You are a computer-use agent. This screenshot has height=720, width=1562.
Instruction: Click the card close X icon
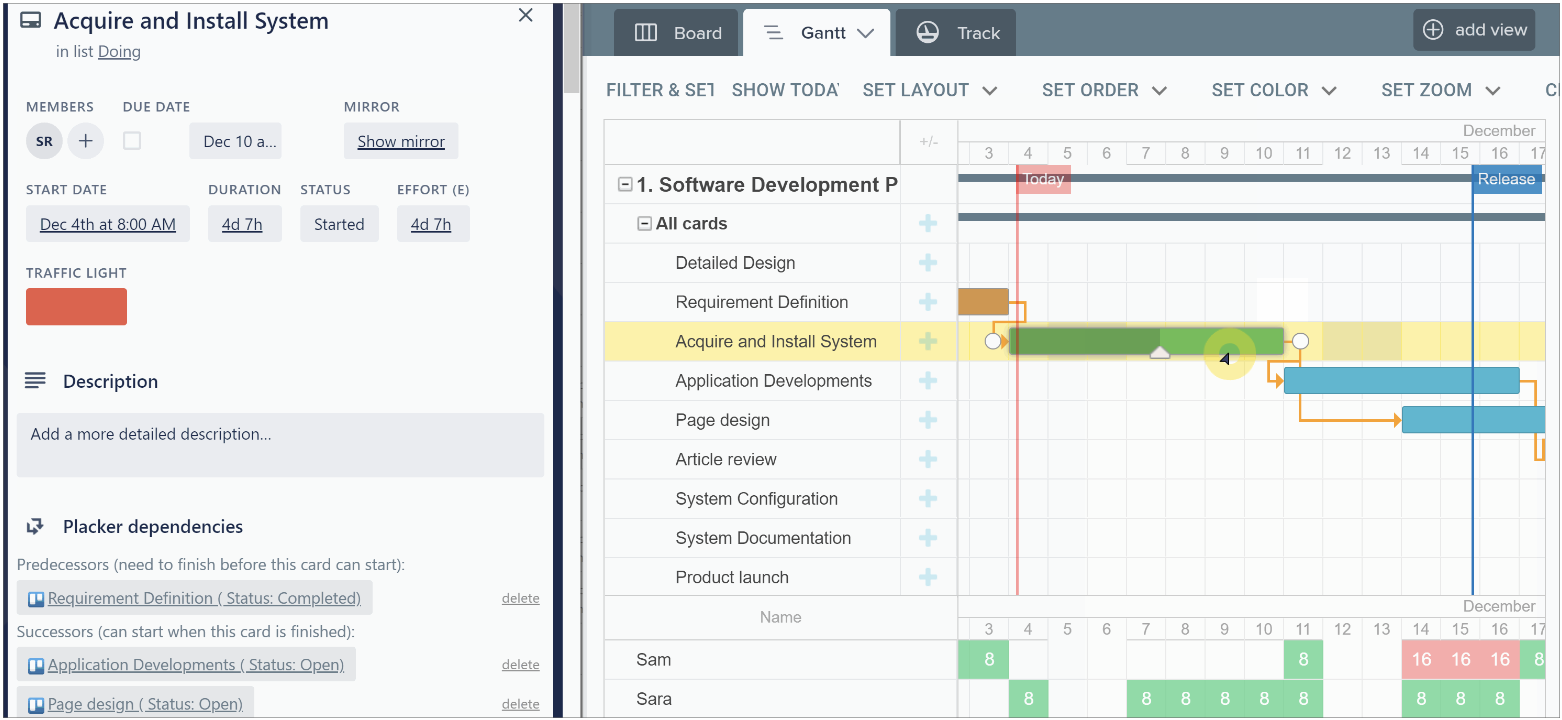click(x=526, y=15)
